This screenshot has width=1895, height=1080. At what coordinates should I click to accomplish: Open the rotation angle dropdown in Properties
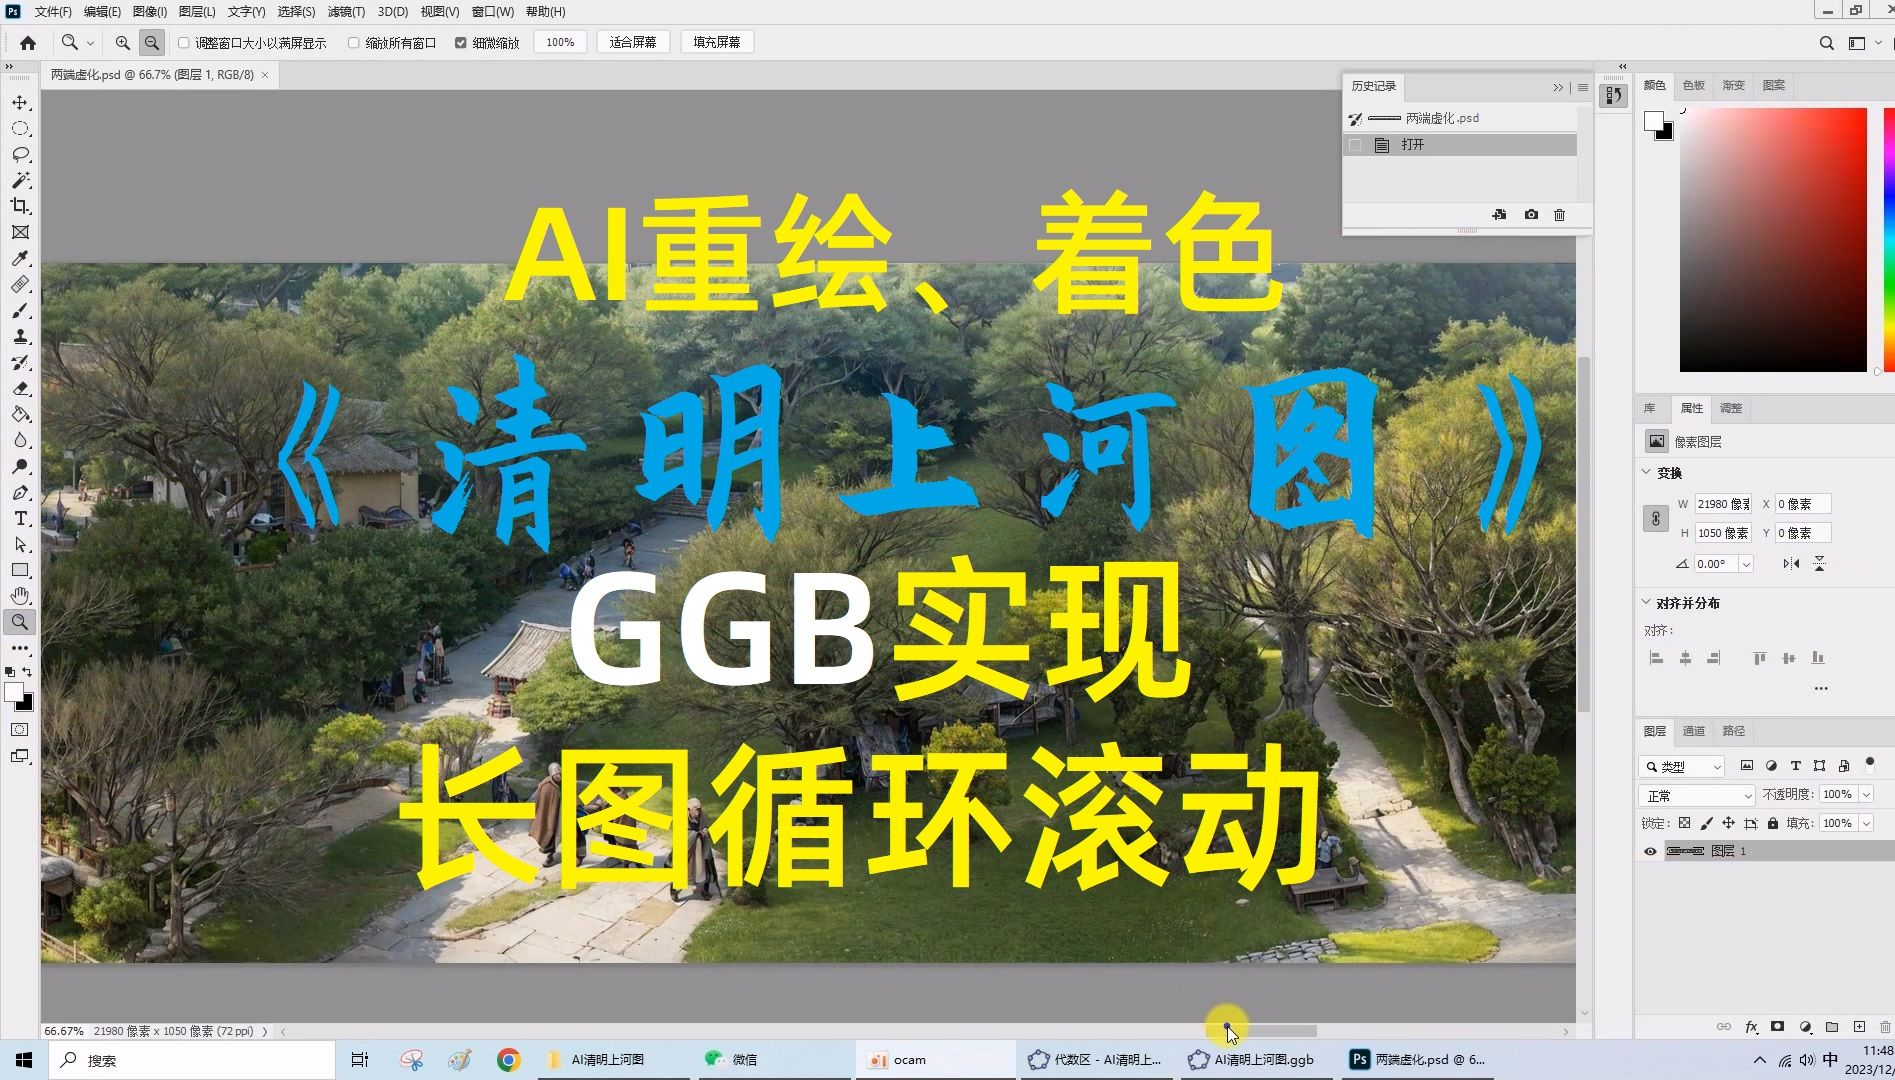click(x=1746, y=565)
